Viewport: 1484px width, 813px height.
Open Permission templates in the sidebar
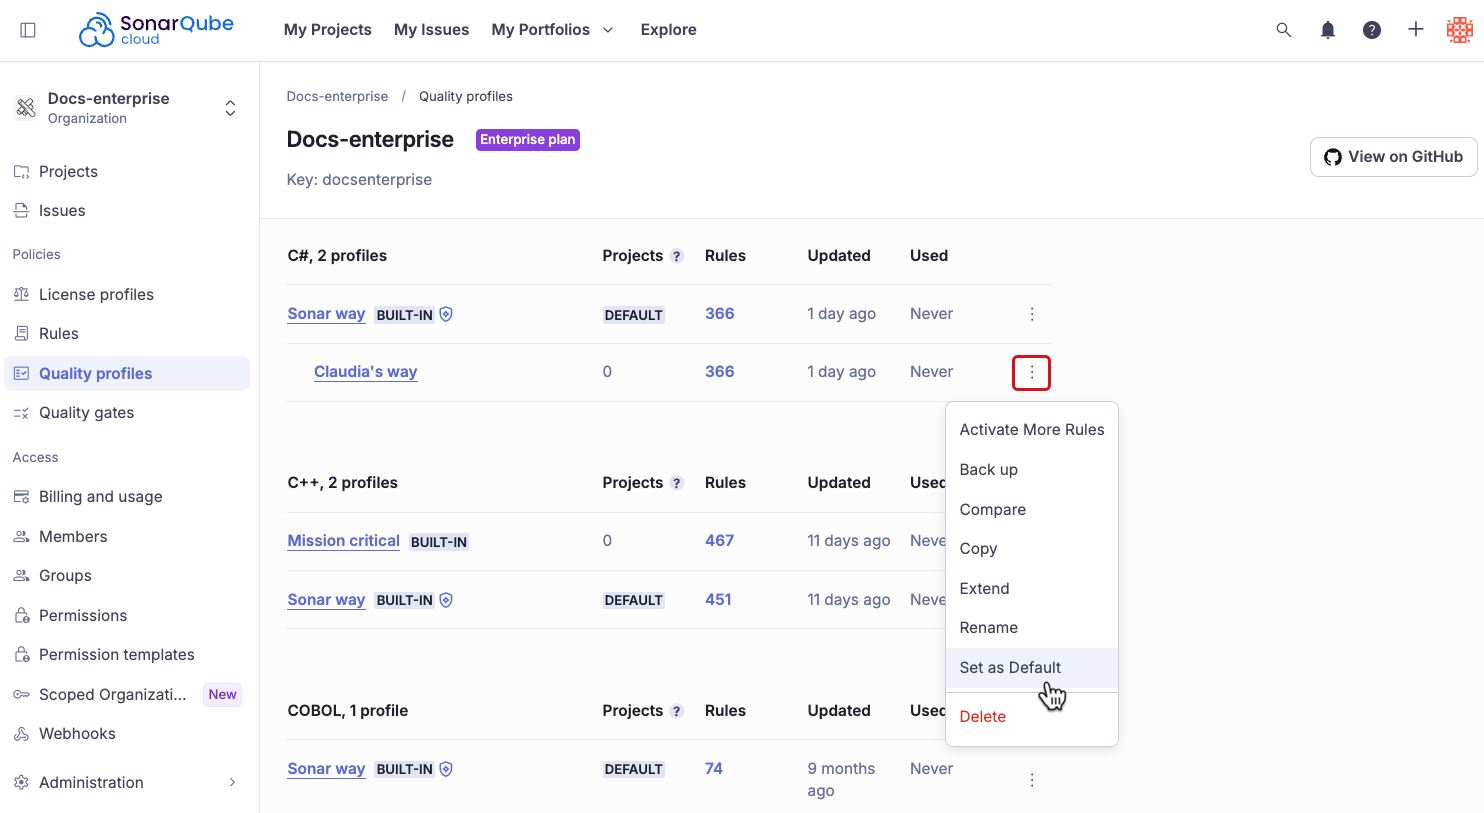(126, 655)
